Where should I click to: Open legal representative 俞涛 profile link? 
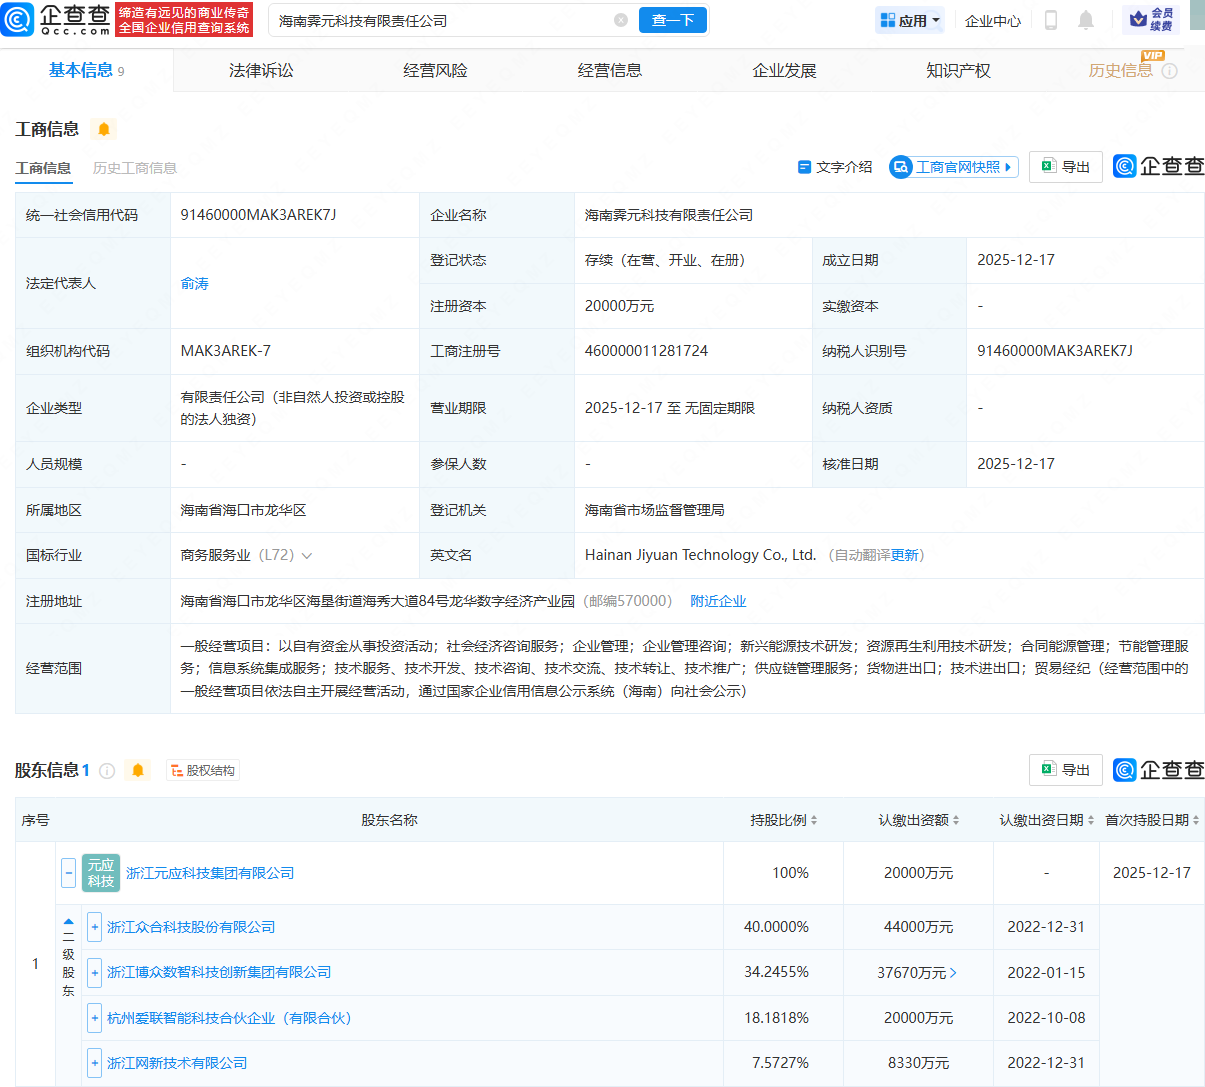pyautogui.click(x=194, y=283)
